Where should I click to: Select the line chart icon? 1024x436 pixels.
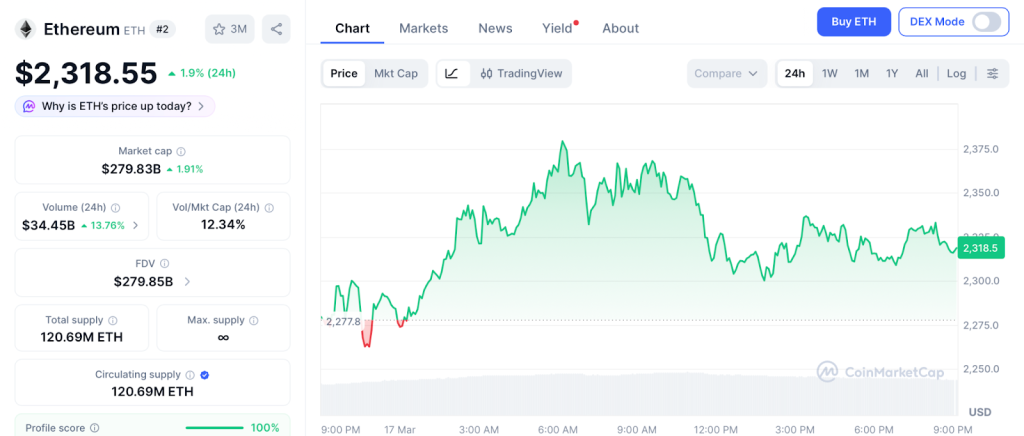(452, 73)
